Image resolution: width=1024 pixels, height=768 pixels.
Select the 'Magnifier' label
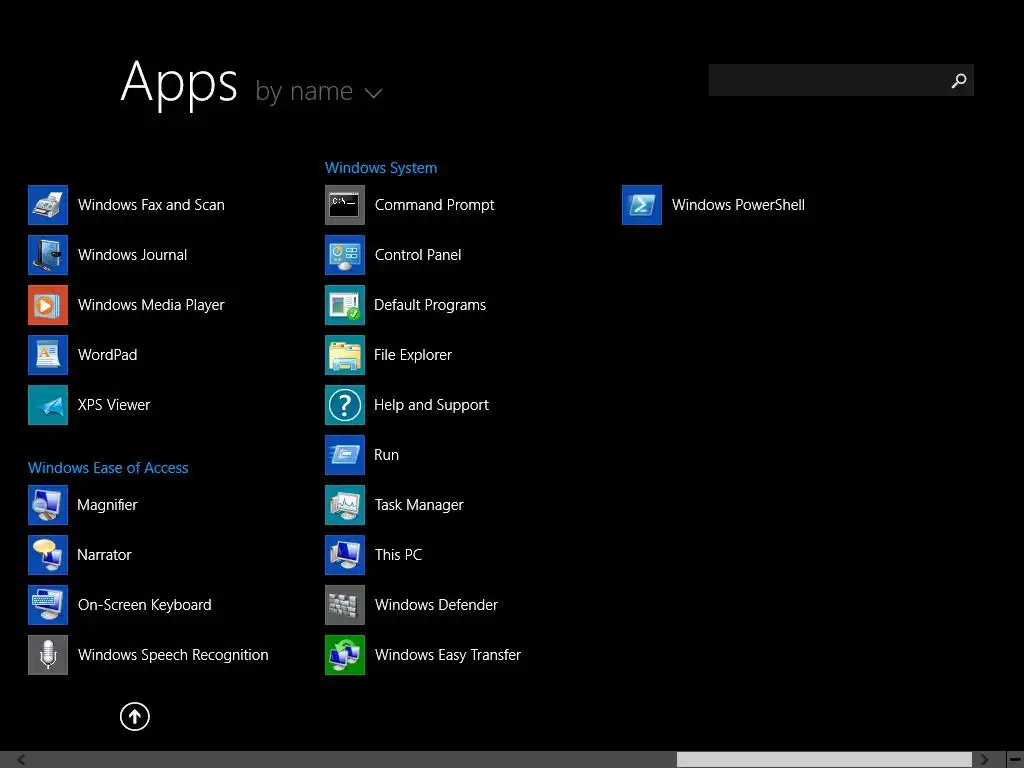click(107, 505)
